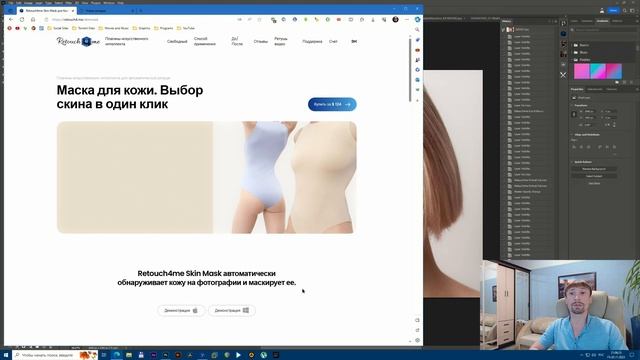Image resolution: width=640 pixels, height=360 pixels.
Task: Open Photoshop File menu
Action: 11,3
